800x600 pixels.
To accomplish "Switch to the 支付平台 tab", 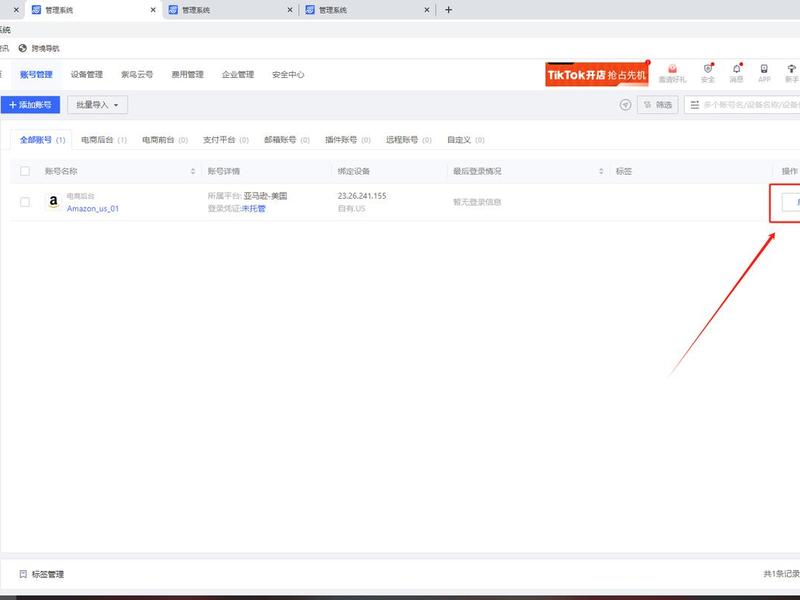I will click(x=226, y=140).
